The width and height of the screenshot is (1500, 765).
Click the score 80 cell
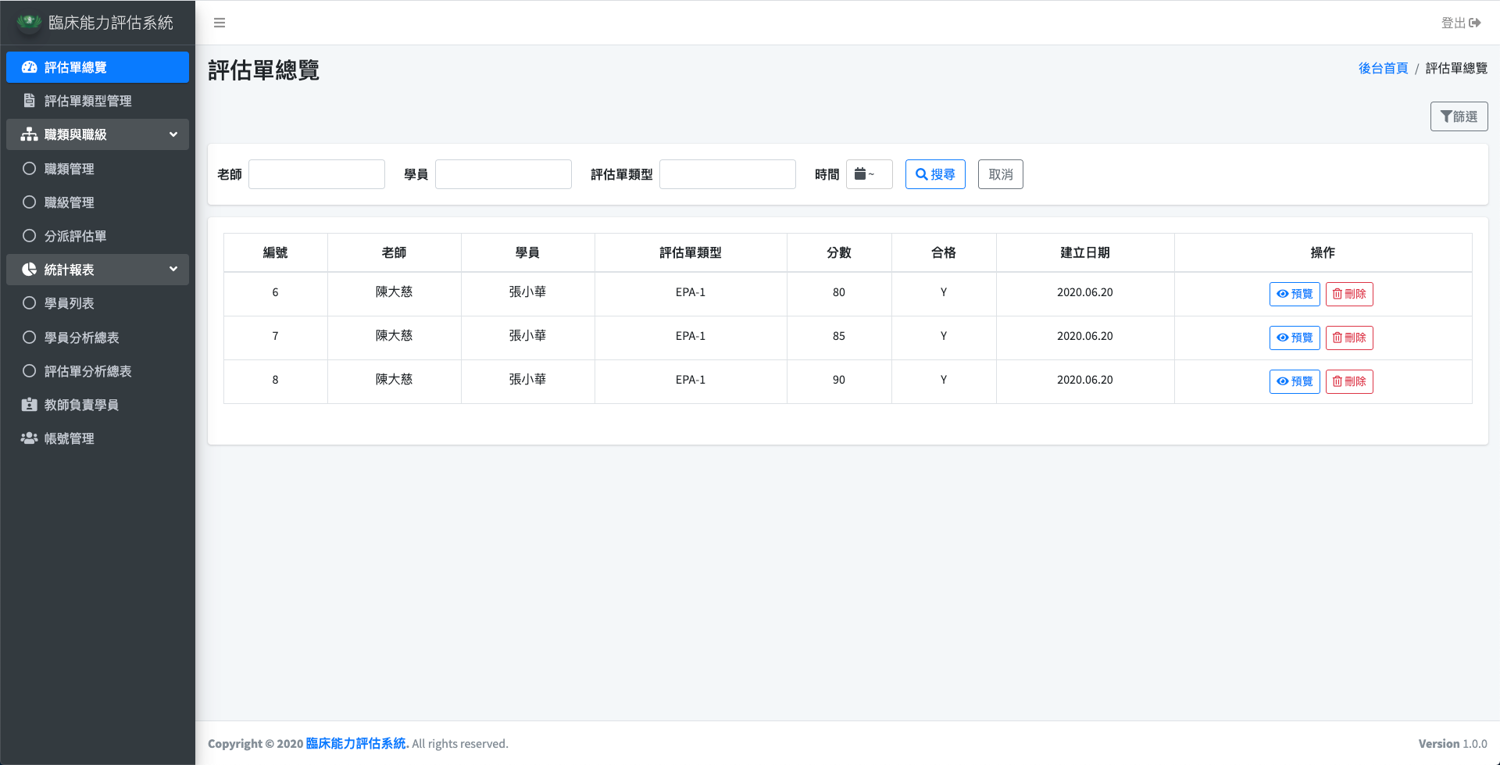click(839, 293)
